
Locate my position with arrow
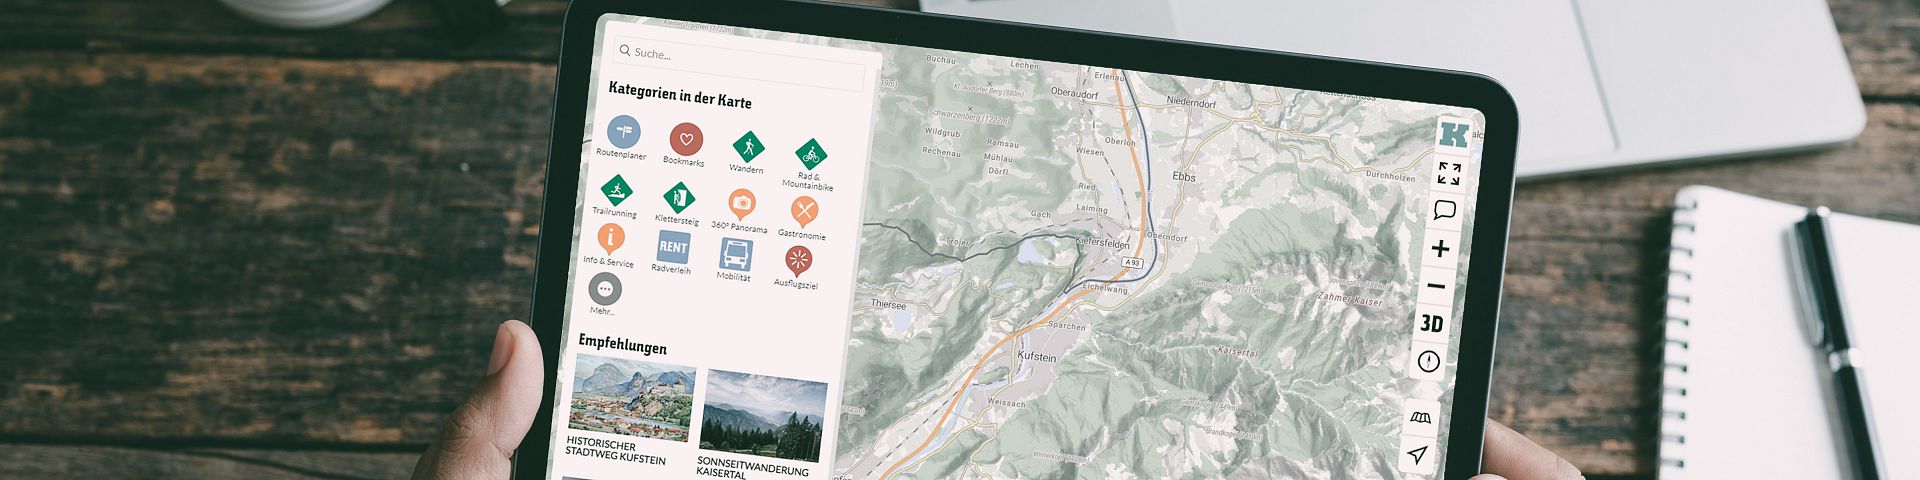[x=1416, y=455]
